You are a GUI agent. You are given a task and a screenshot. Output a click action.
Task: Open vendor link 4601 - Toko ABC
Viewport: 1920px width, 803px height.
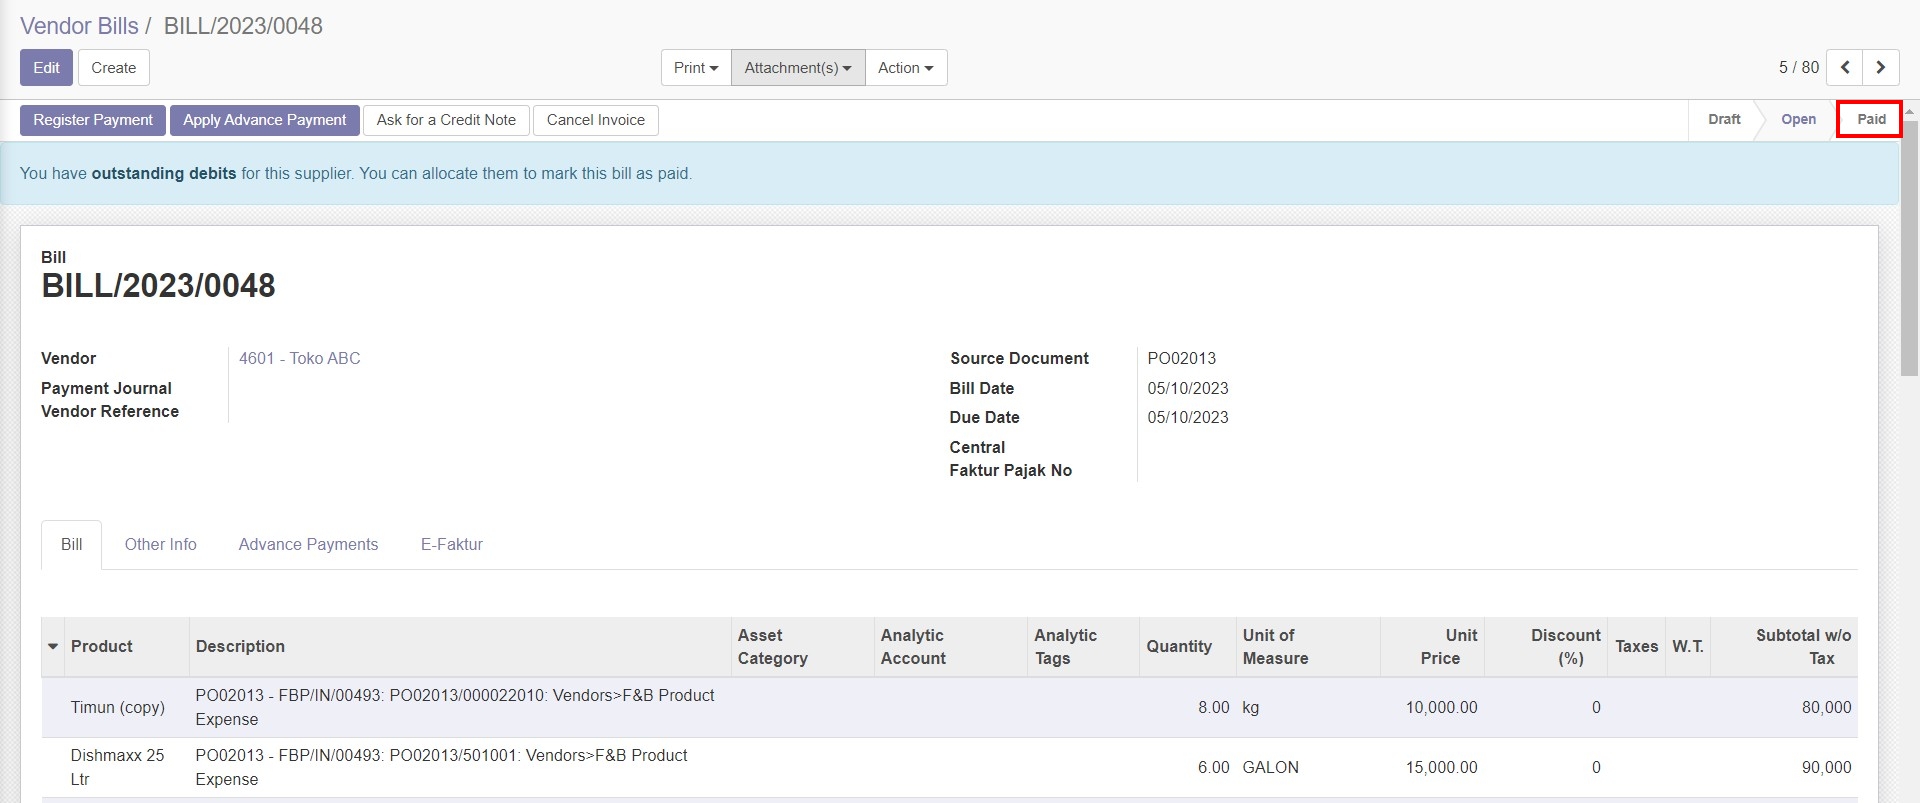300,358
